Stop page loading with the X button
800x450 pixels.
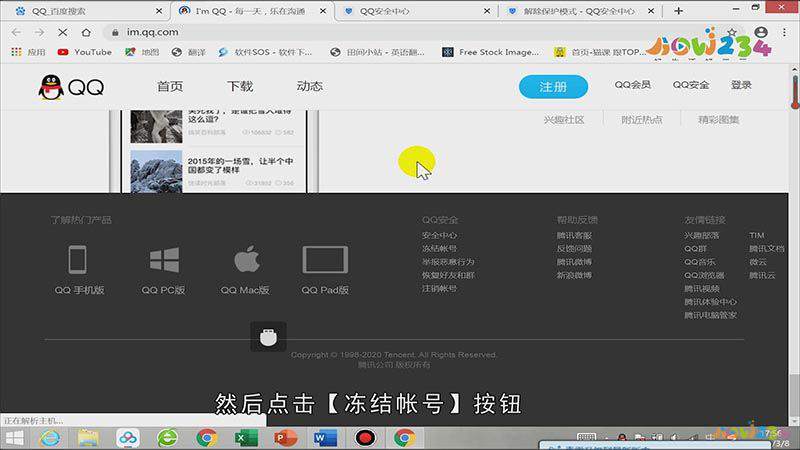(x=63, y=32)
